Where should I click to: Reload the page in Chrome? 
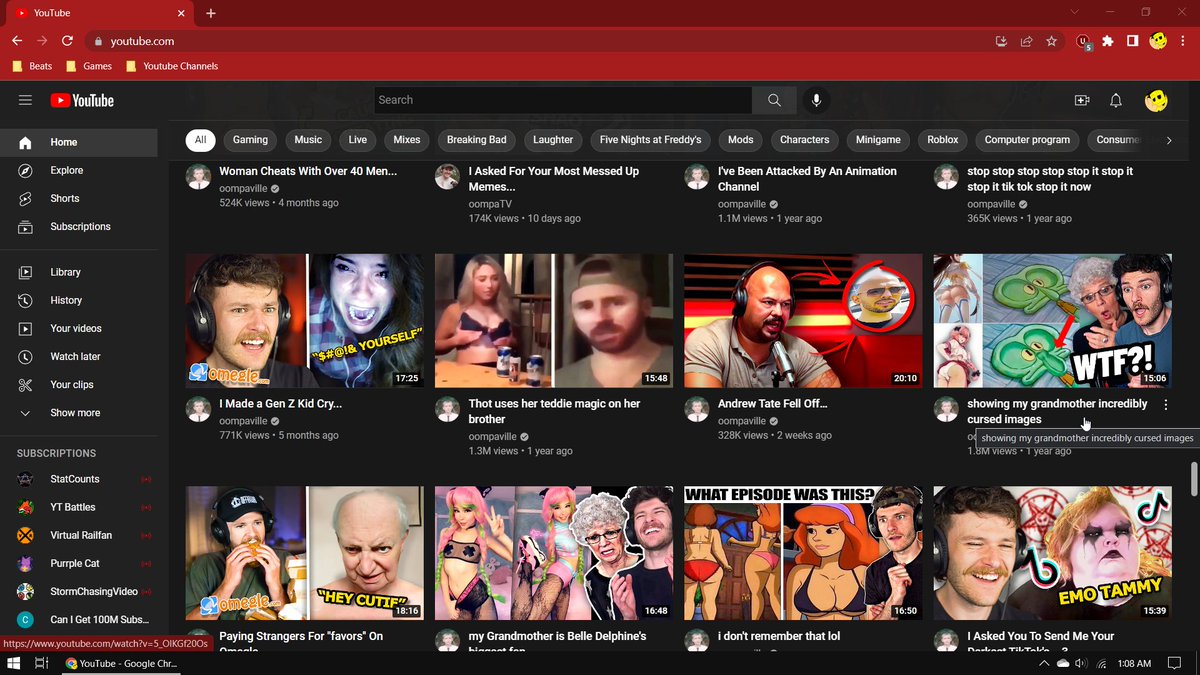tap(67, 41)
